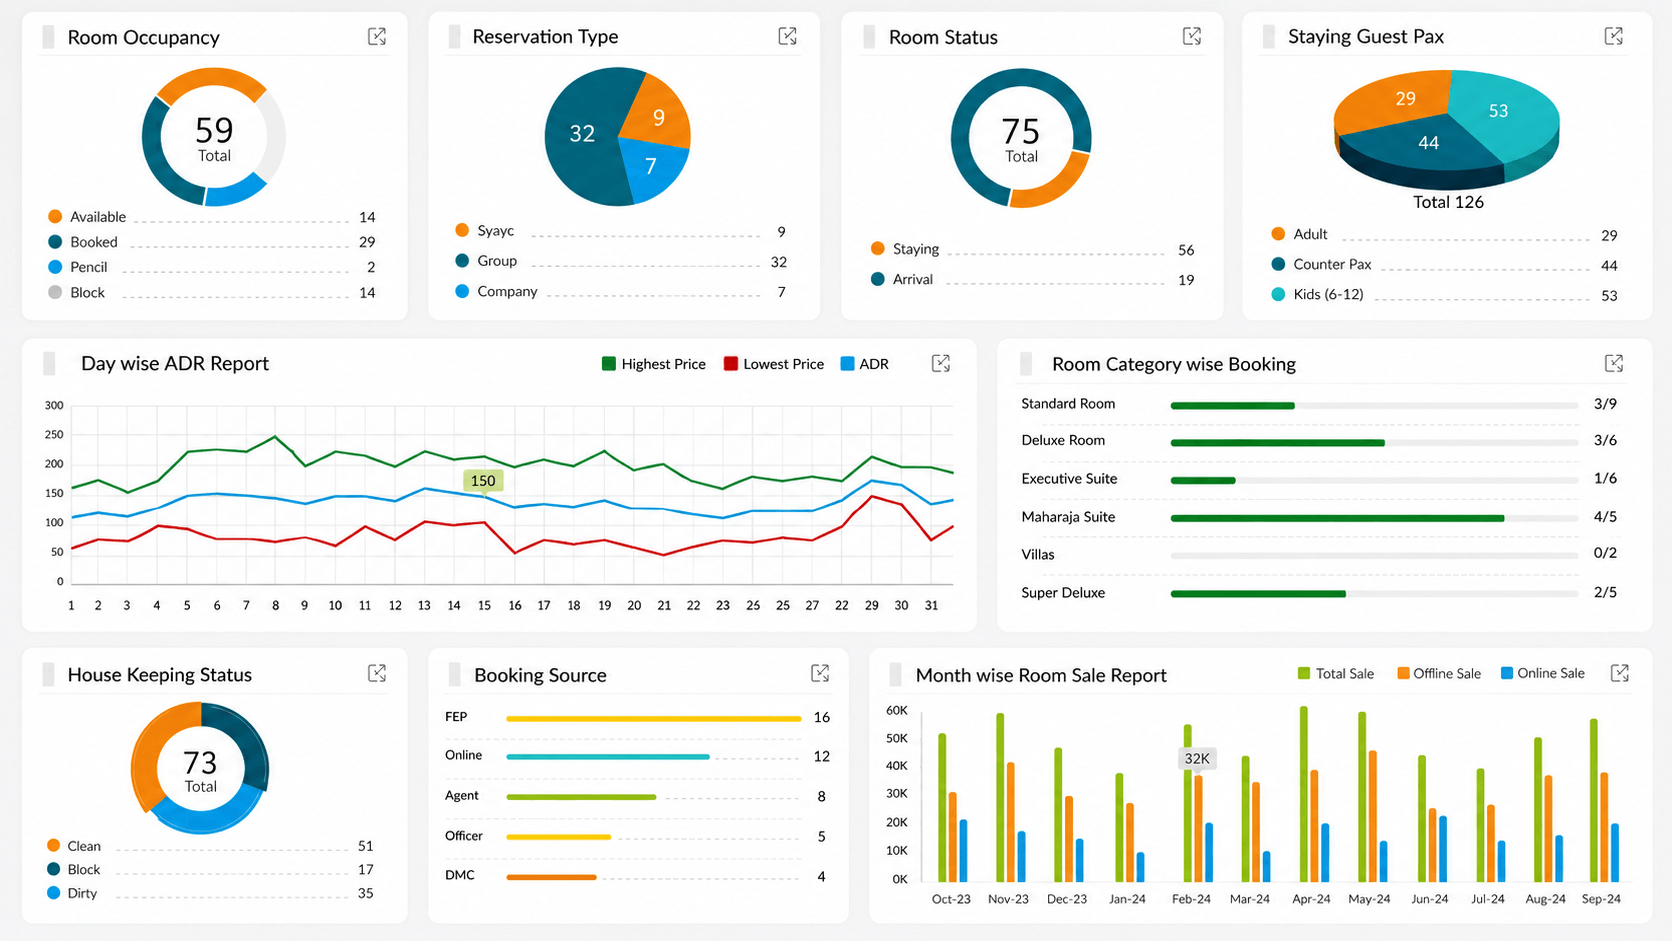Click the "Month wise Room Sale Report" title

(1041, 675)
